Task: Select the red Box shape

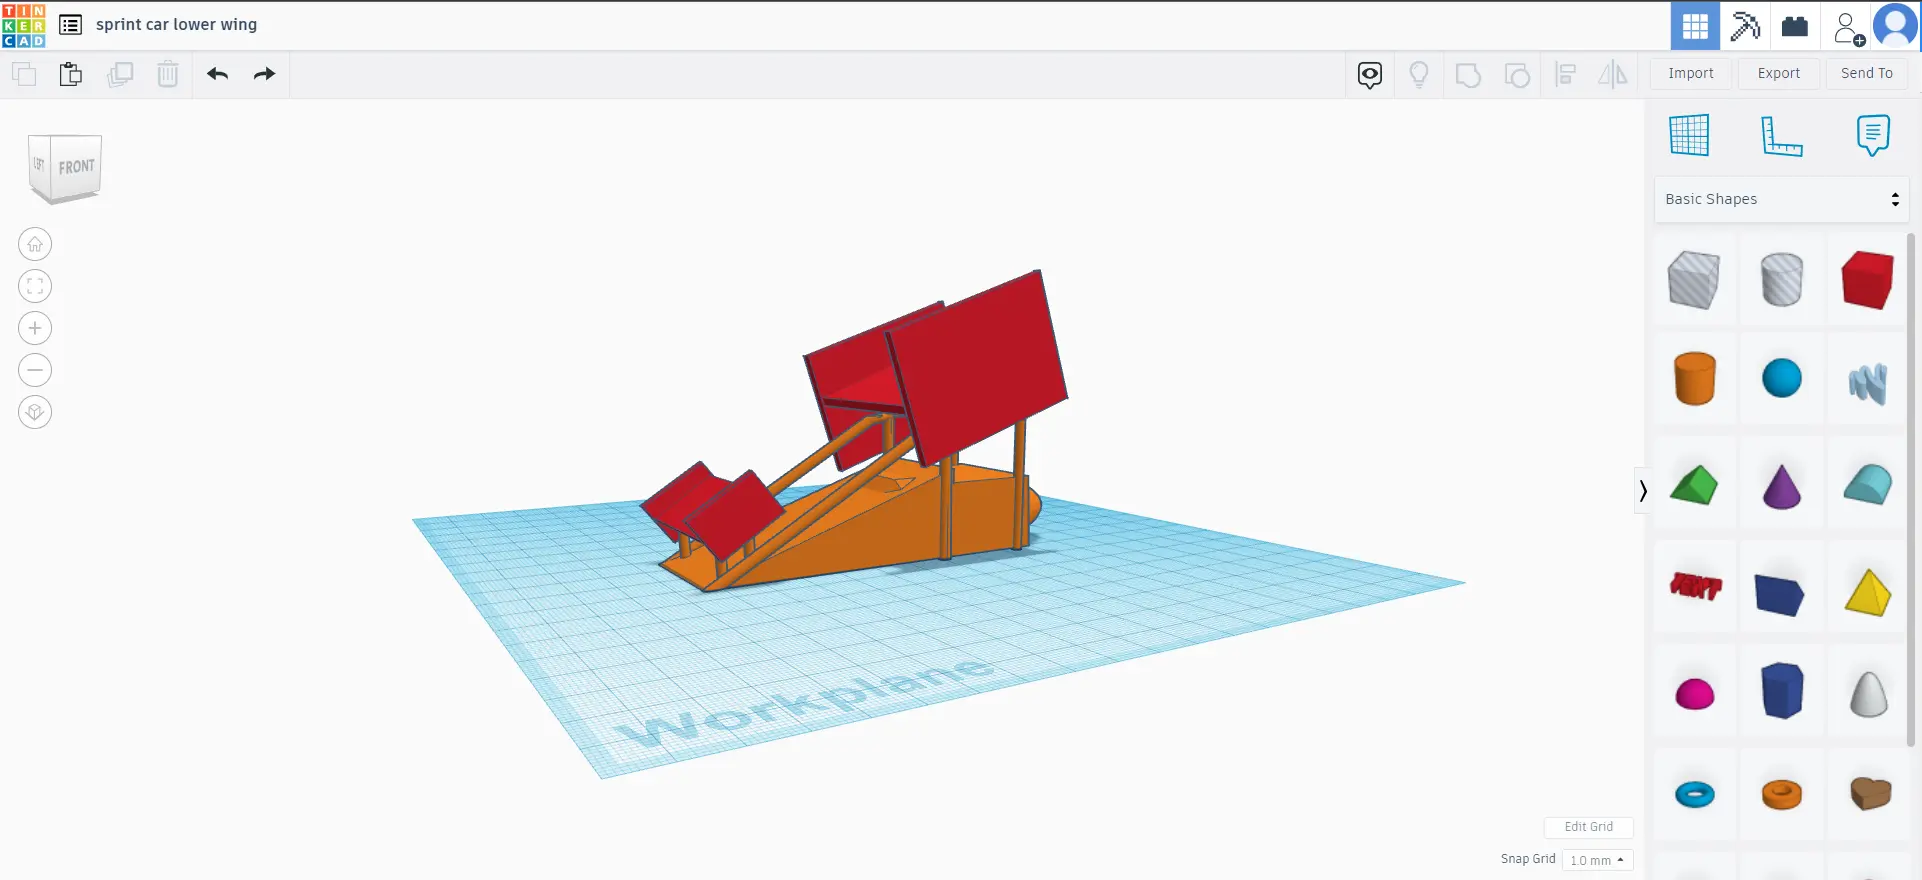Action: coord(1867,280)
